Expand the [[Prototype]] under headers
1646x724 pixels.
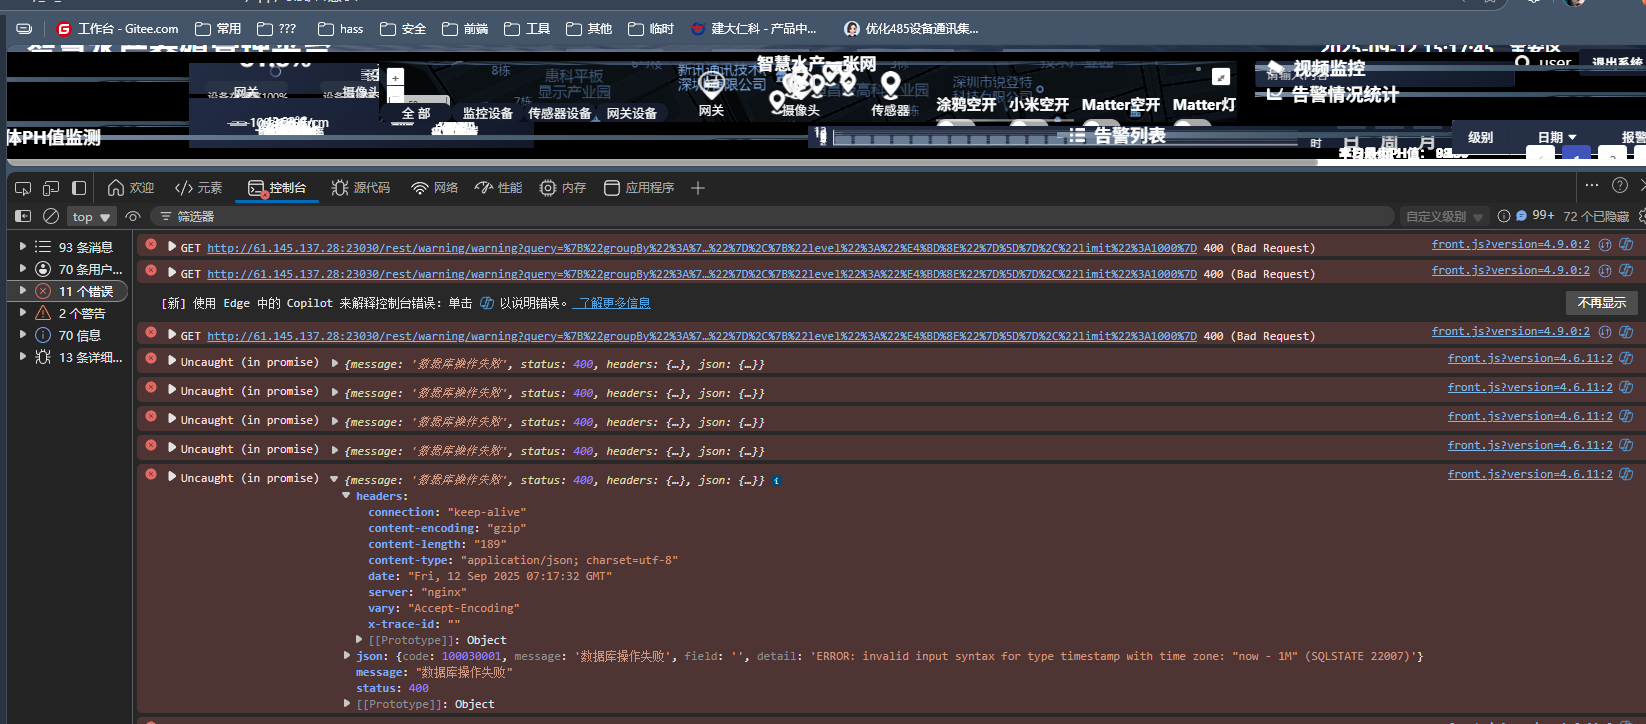pyautogui.click(x=359, y=639)
